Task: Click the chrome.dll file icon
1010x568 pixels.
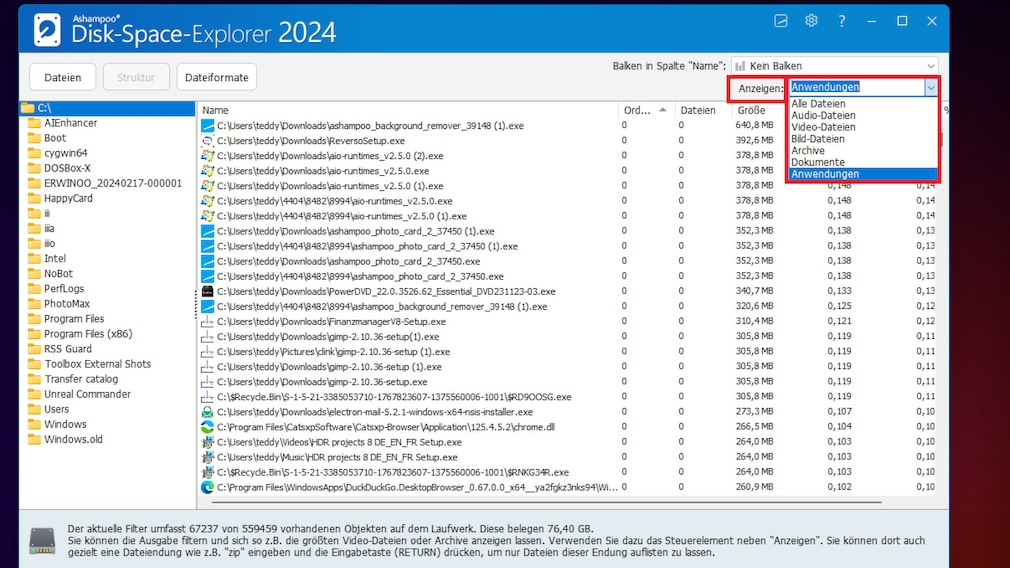Action: click(208, 427)
